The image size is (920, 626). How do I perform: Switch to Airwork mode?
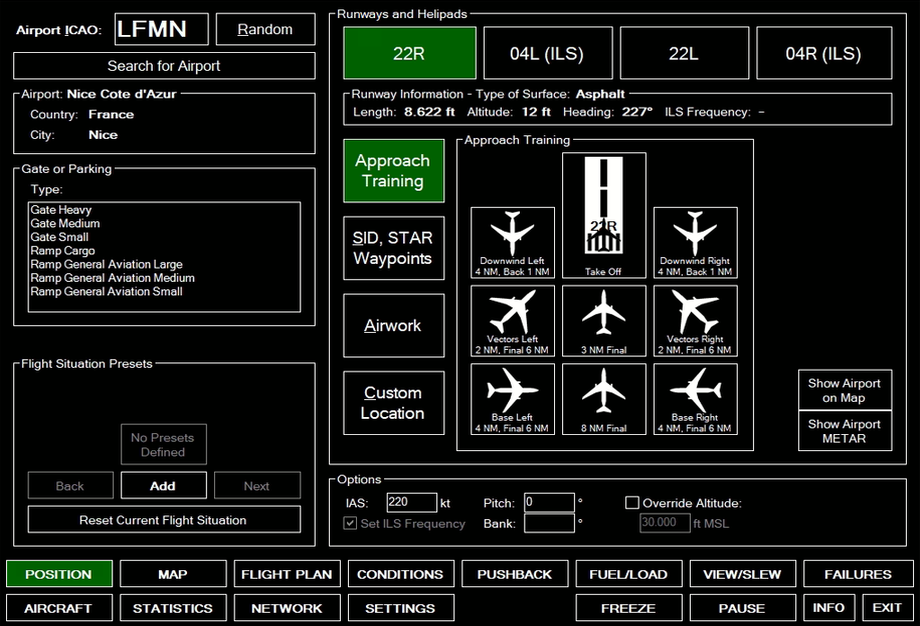pos(393,326)
